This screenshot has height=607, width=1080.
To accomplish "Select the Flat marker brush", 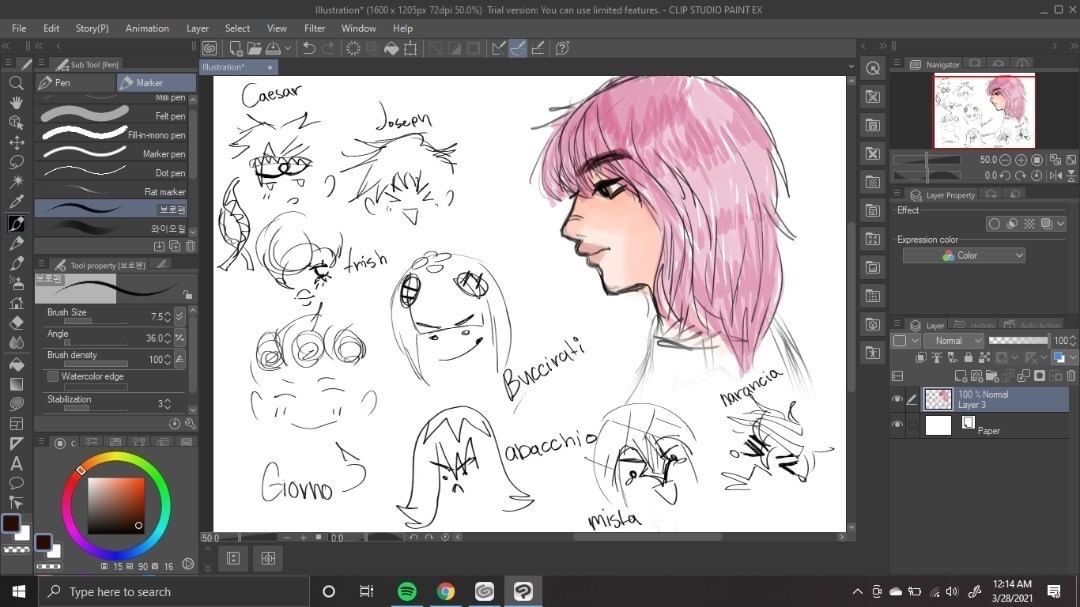I will tap(112, 192).
